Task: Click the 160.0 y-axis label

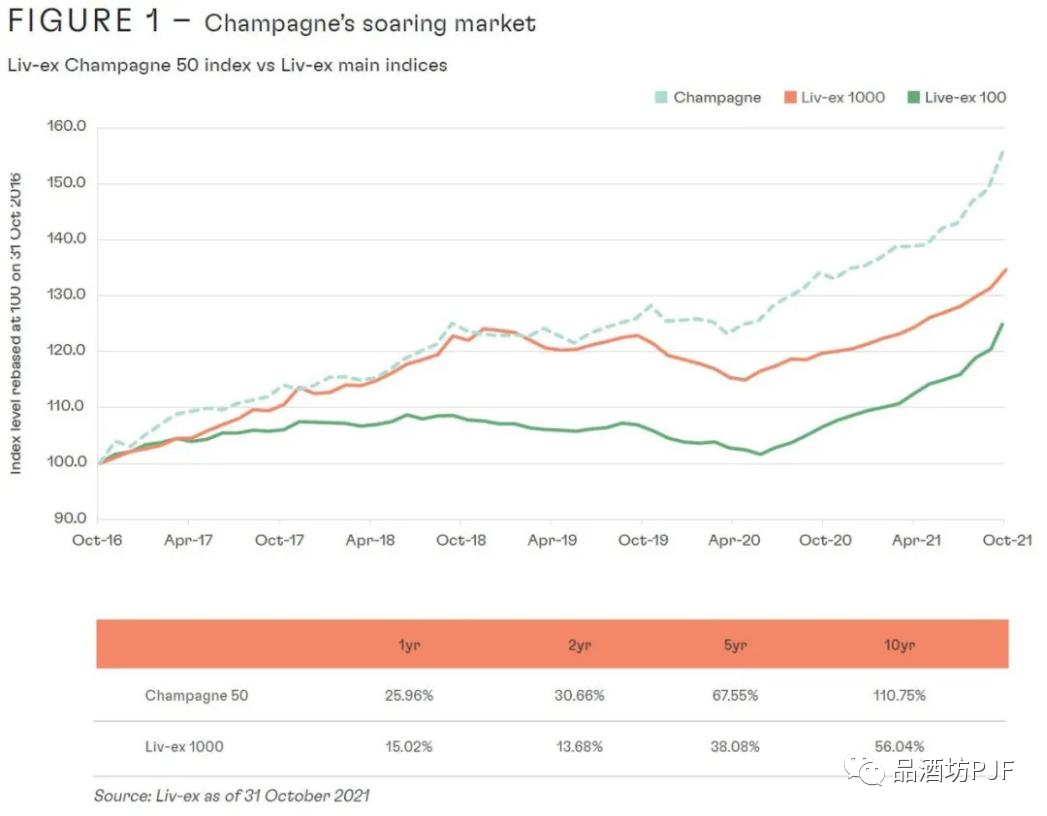Action: [67, 127]
